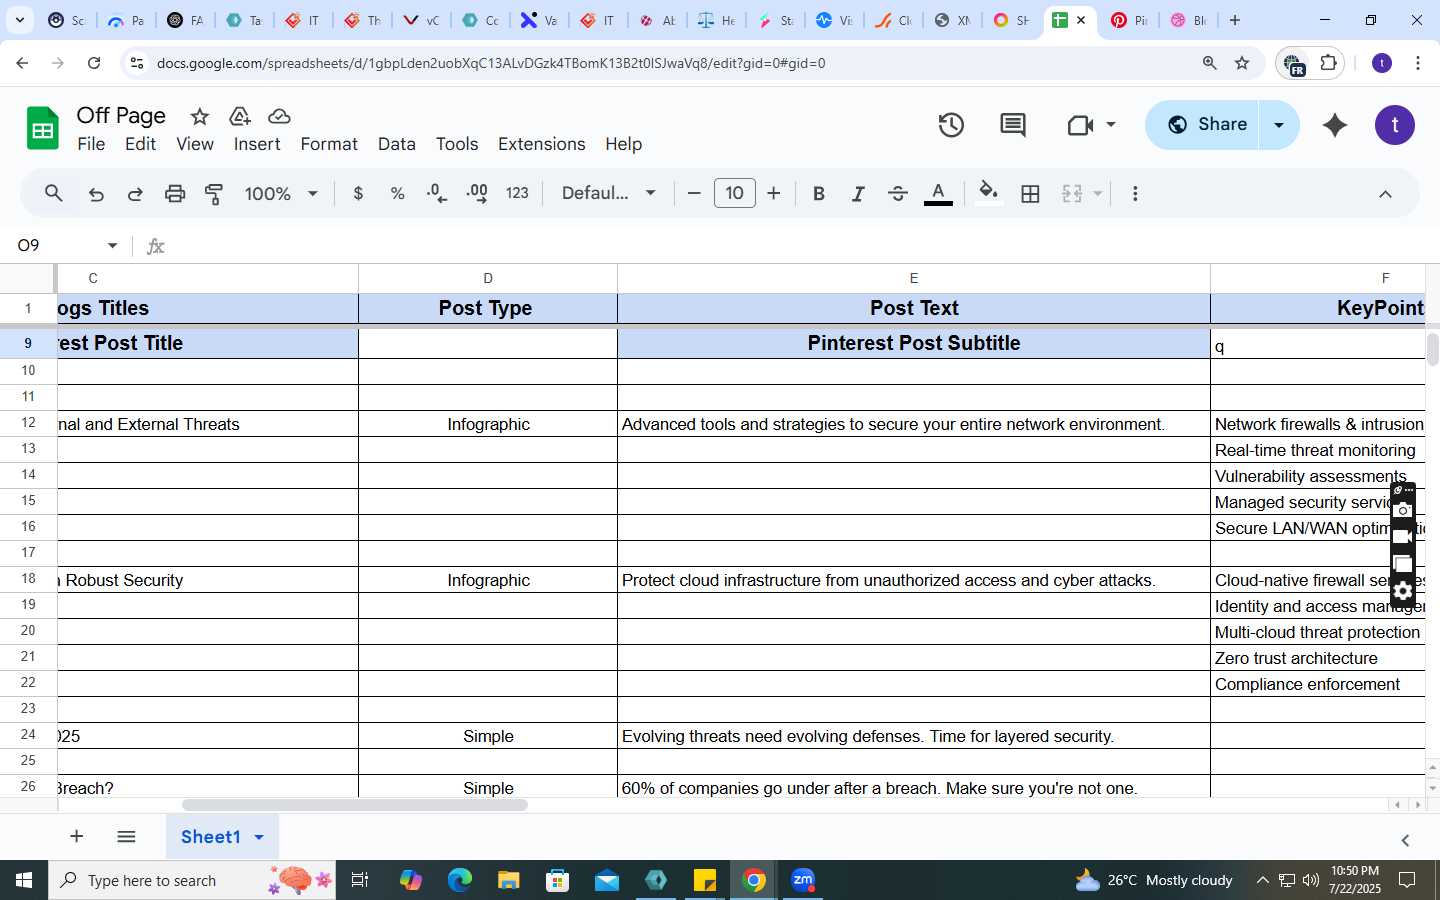Open the Tools menu
The image size is (1440, 900).
tap(457, 144)
